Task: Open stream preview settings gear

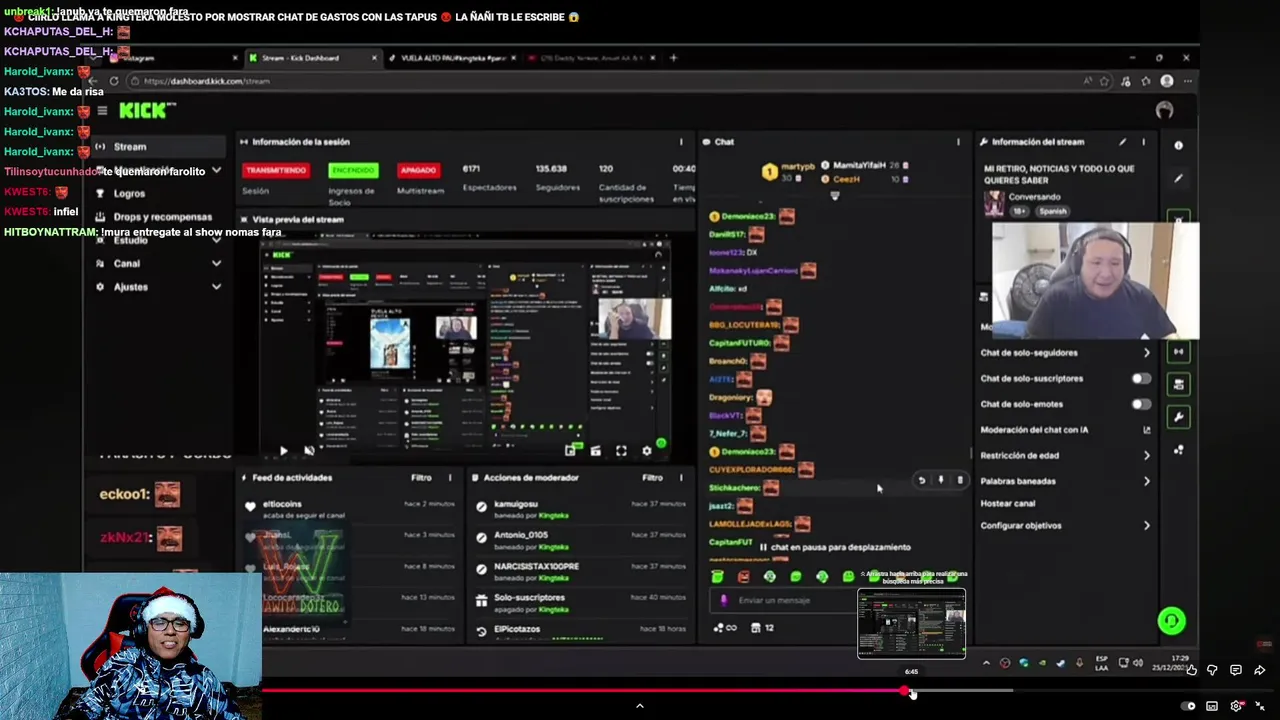Action: 646,451
